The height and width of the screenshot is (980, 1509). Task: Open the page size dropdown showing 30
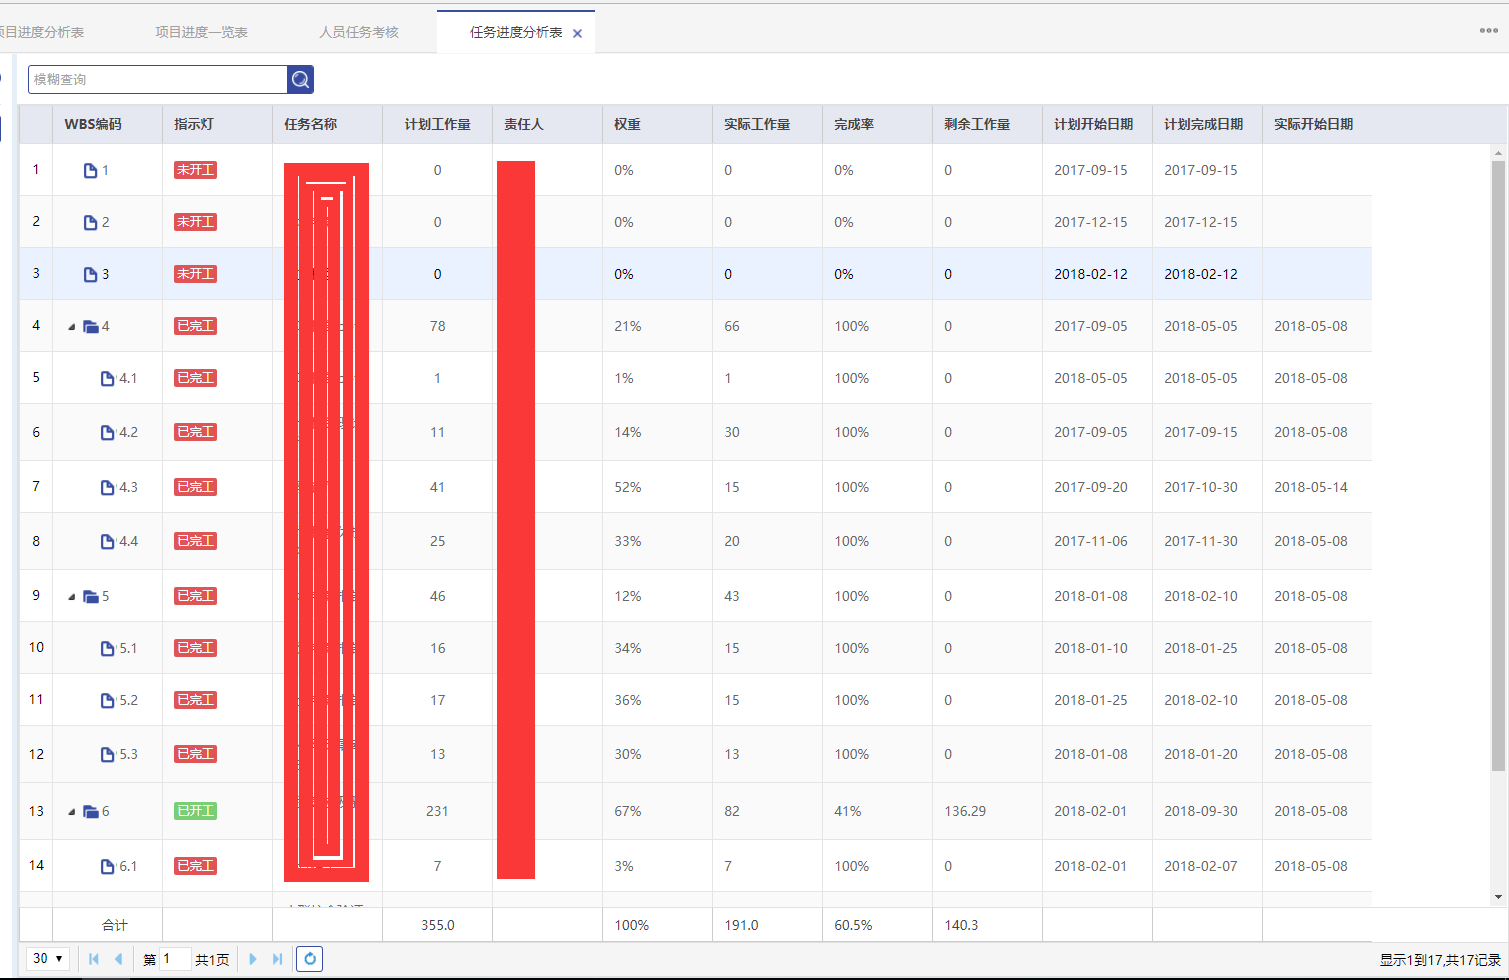tap(47, 958)
